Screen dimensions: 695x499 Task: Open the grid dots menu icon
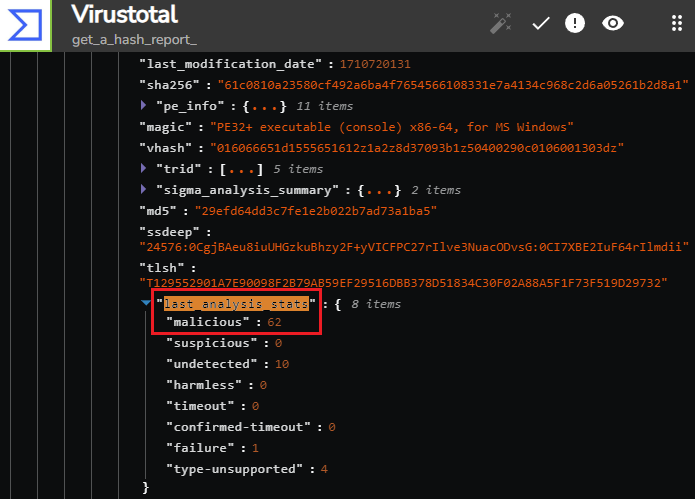click(x=676, y=23)
